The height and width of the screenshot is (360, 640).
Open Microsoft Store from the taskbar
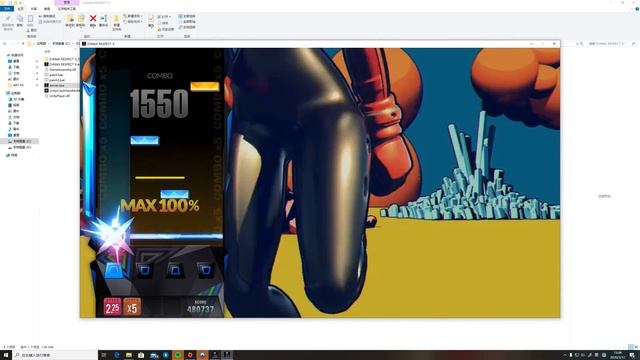tap(141, 355)
